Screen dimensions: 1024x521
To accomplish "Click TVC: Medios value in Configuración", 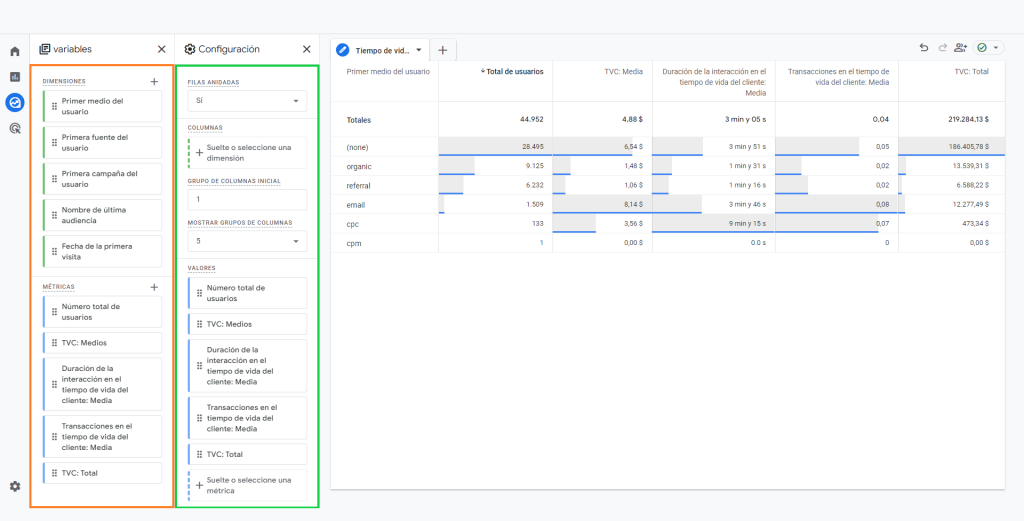I will pos(247,324).
